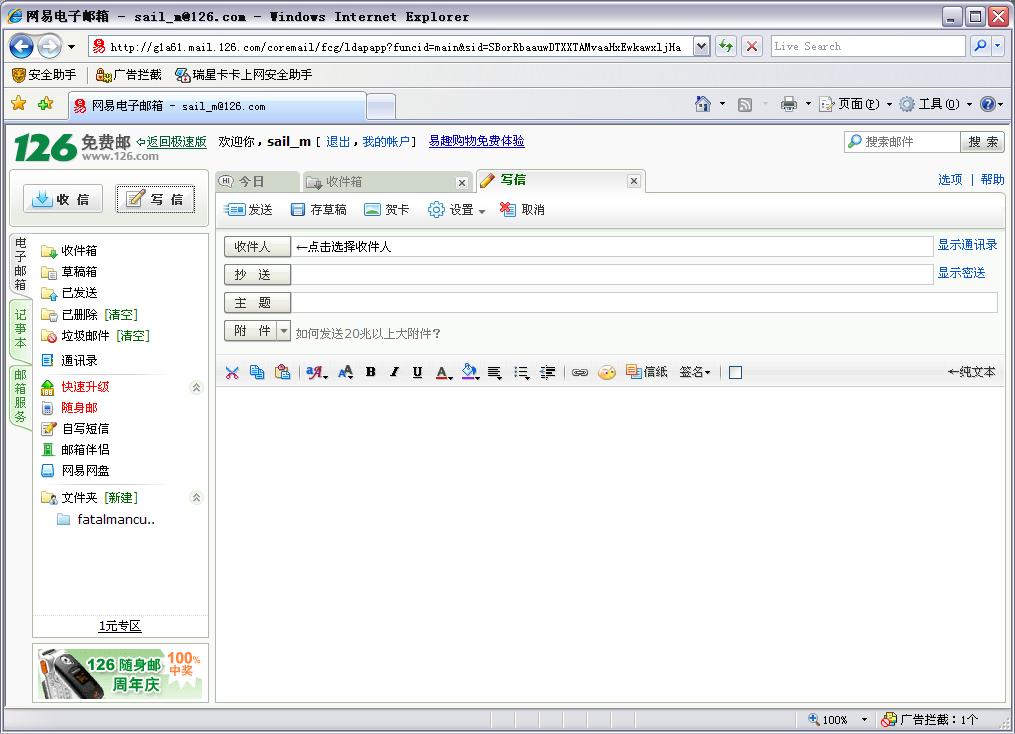Open the font family picker icon

click(x=317, y=372)
